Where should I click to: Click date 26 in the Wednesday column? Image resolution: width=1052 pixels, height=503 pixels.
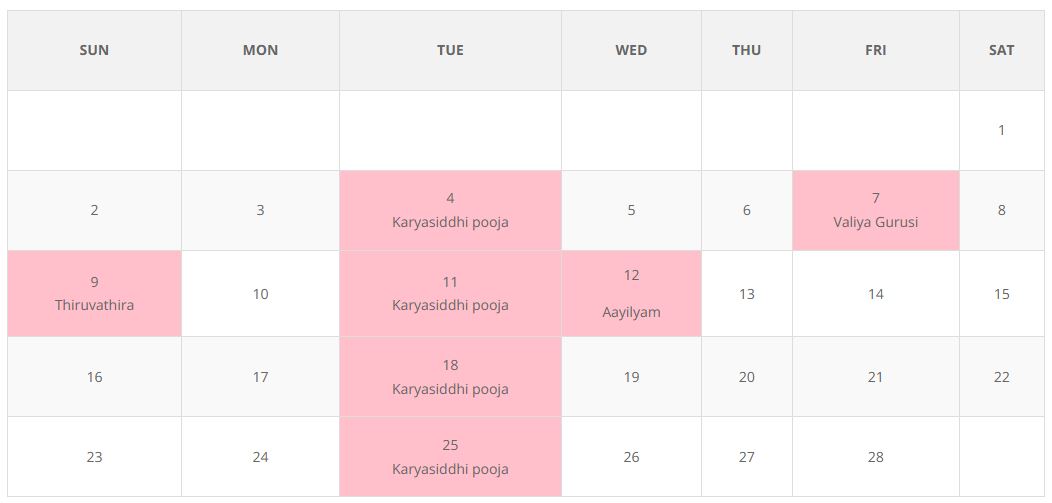pyautogui.click(x=631, y=457)
